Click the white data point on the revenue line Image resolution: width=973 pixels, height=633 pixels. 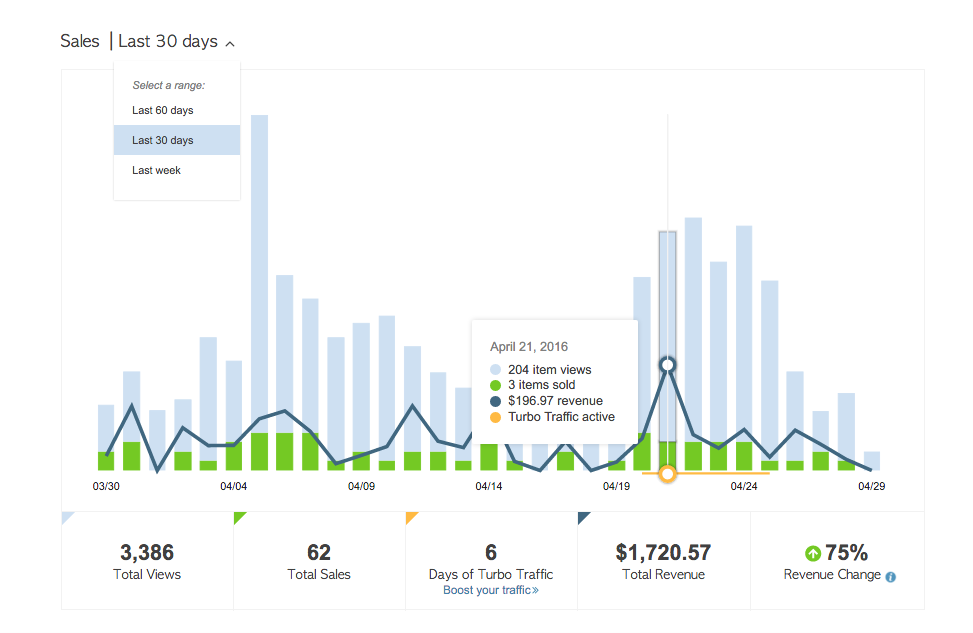pyautogui.click(x=668, y=365)
